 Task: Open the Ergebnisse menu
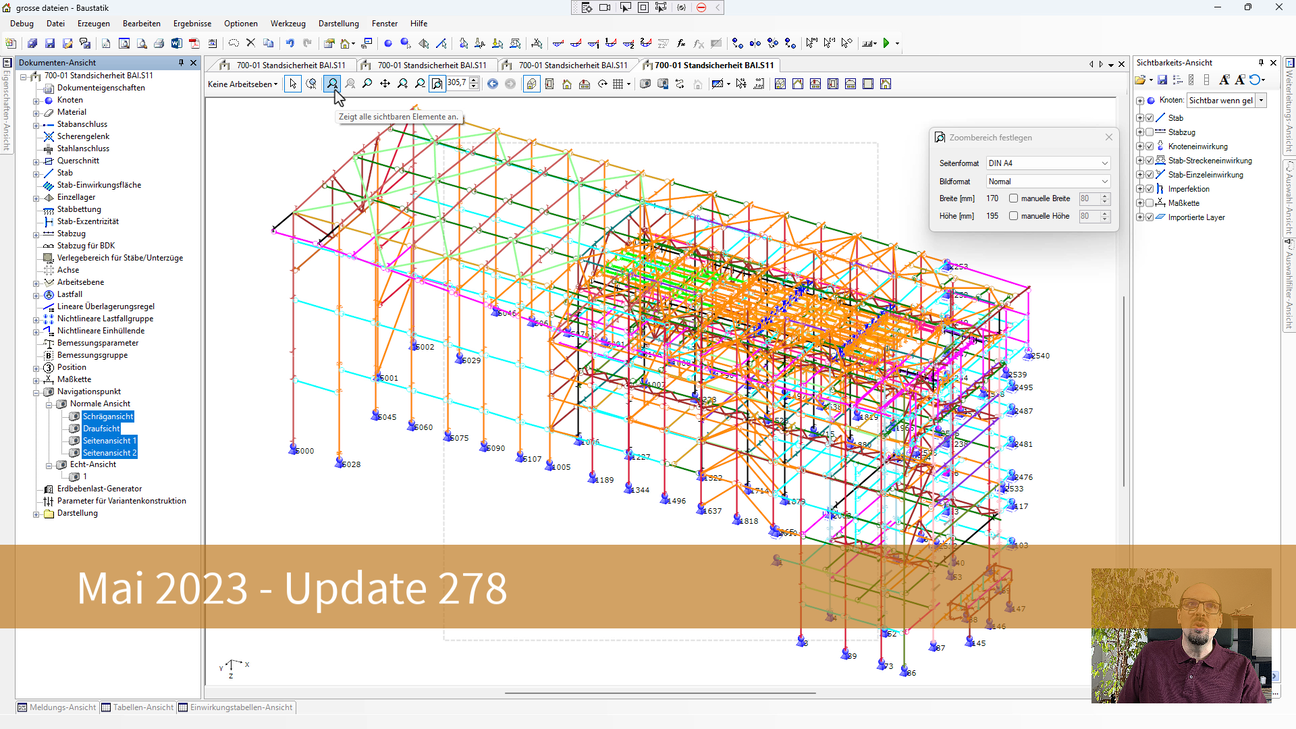tap(192, 23)
